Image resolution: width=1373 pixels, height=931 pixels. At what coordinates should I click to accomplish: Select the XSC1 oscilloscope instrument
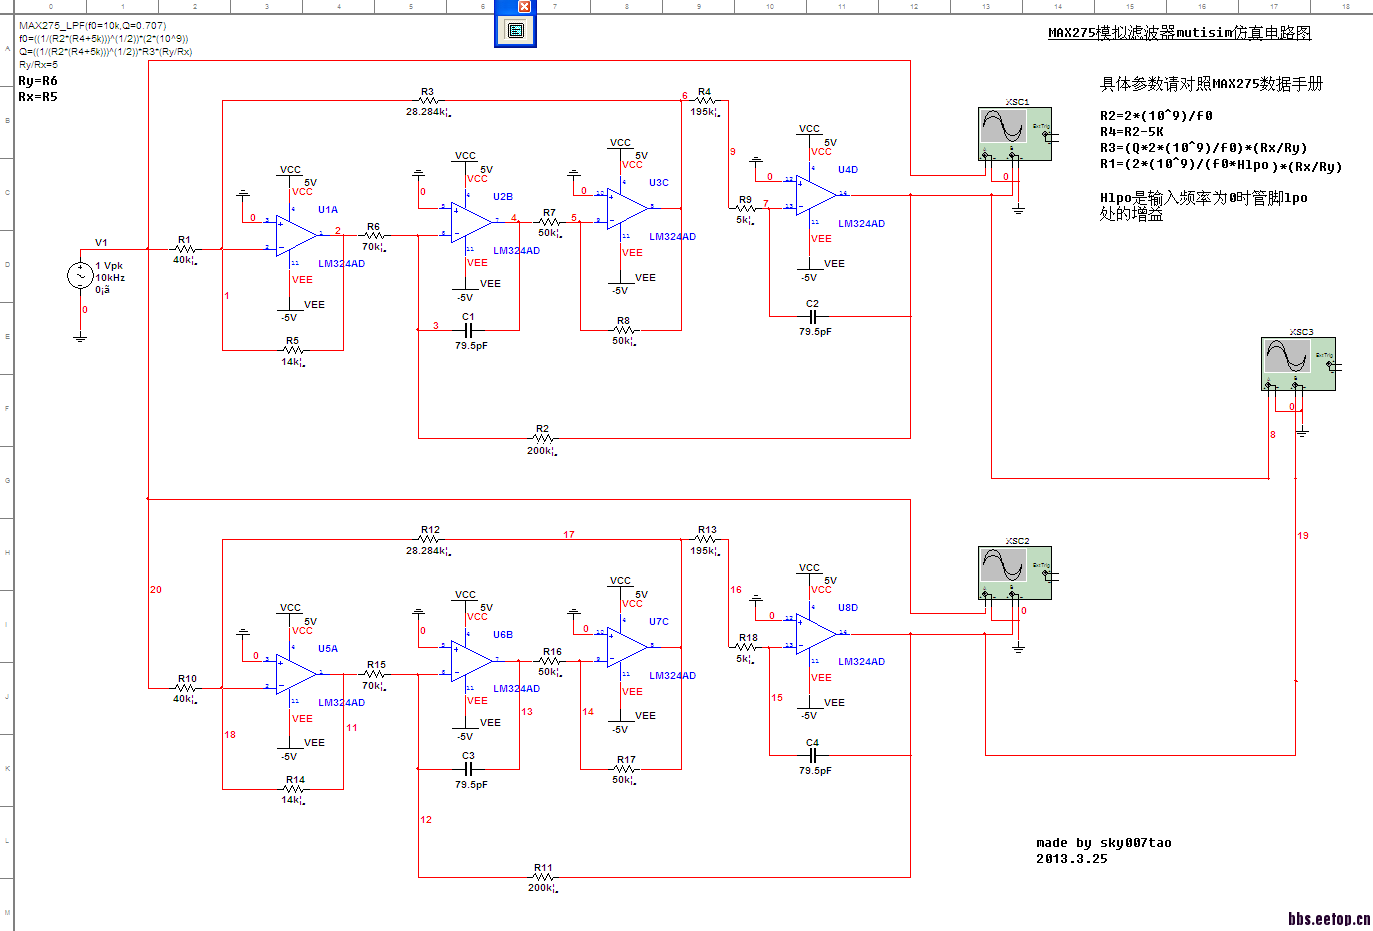(x=1015, y=134)
